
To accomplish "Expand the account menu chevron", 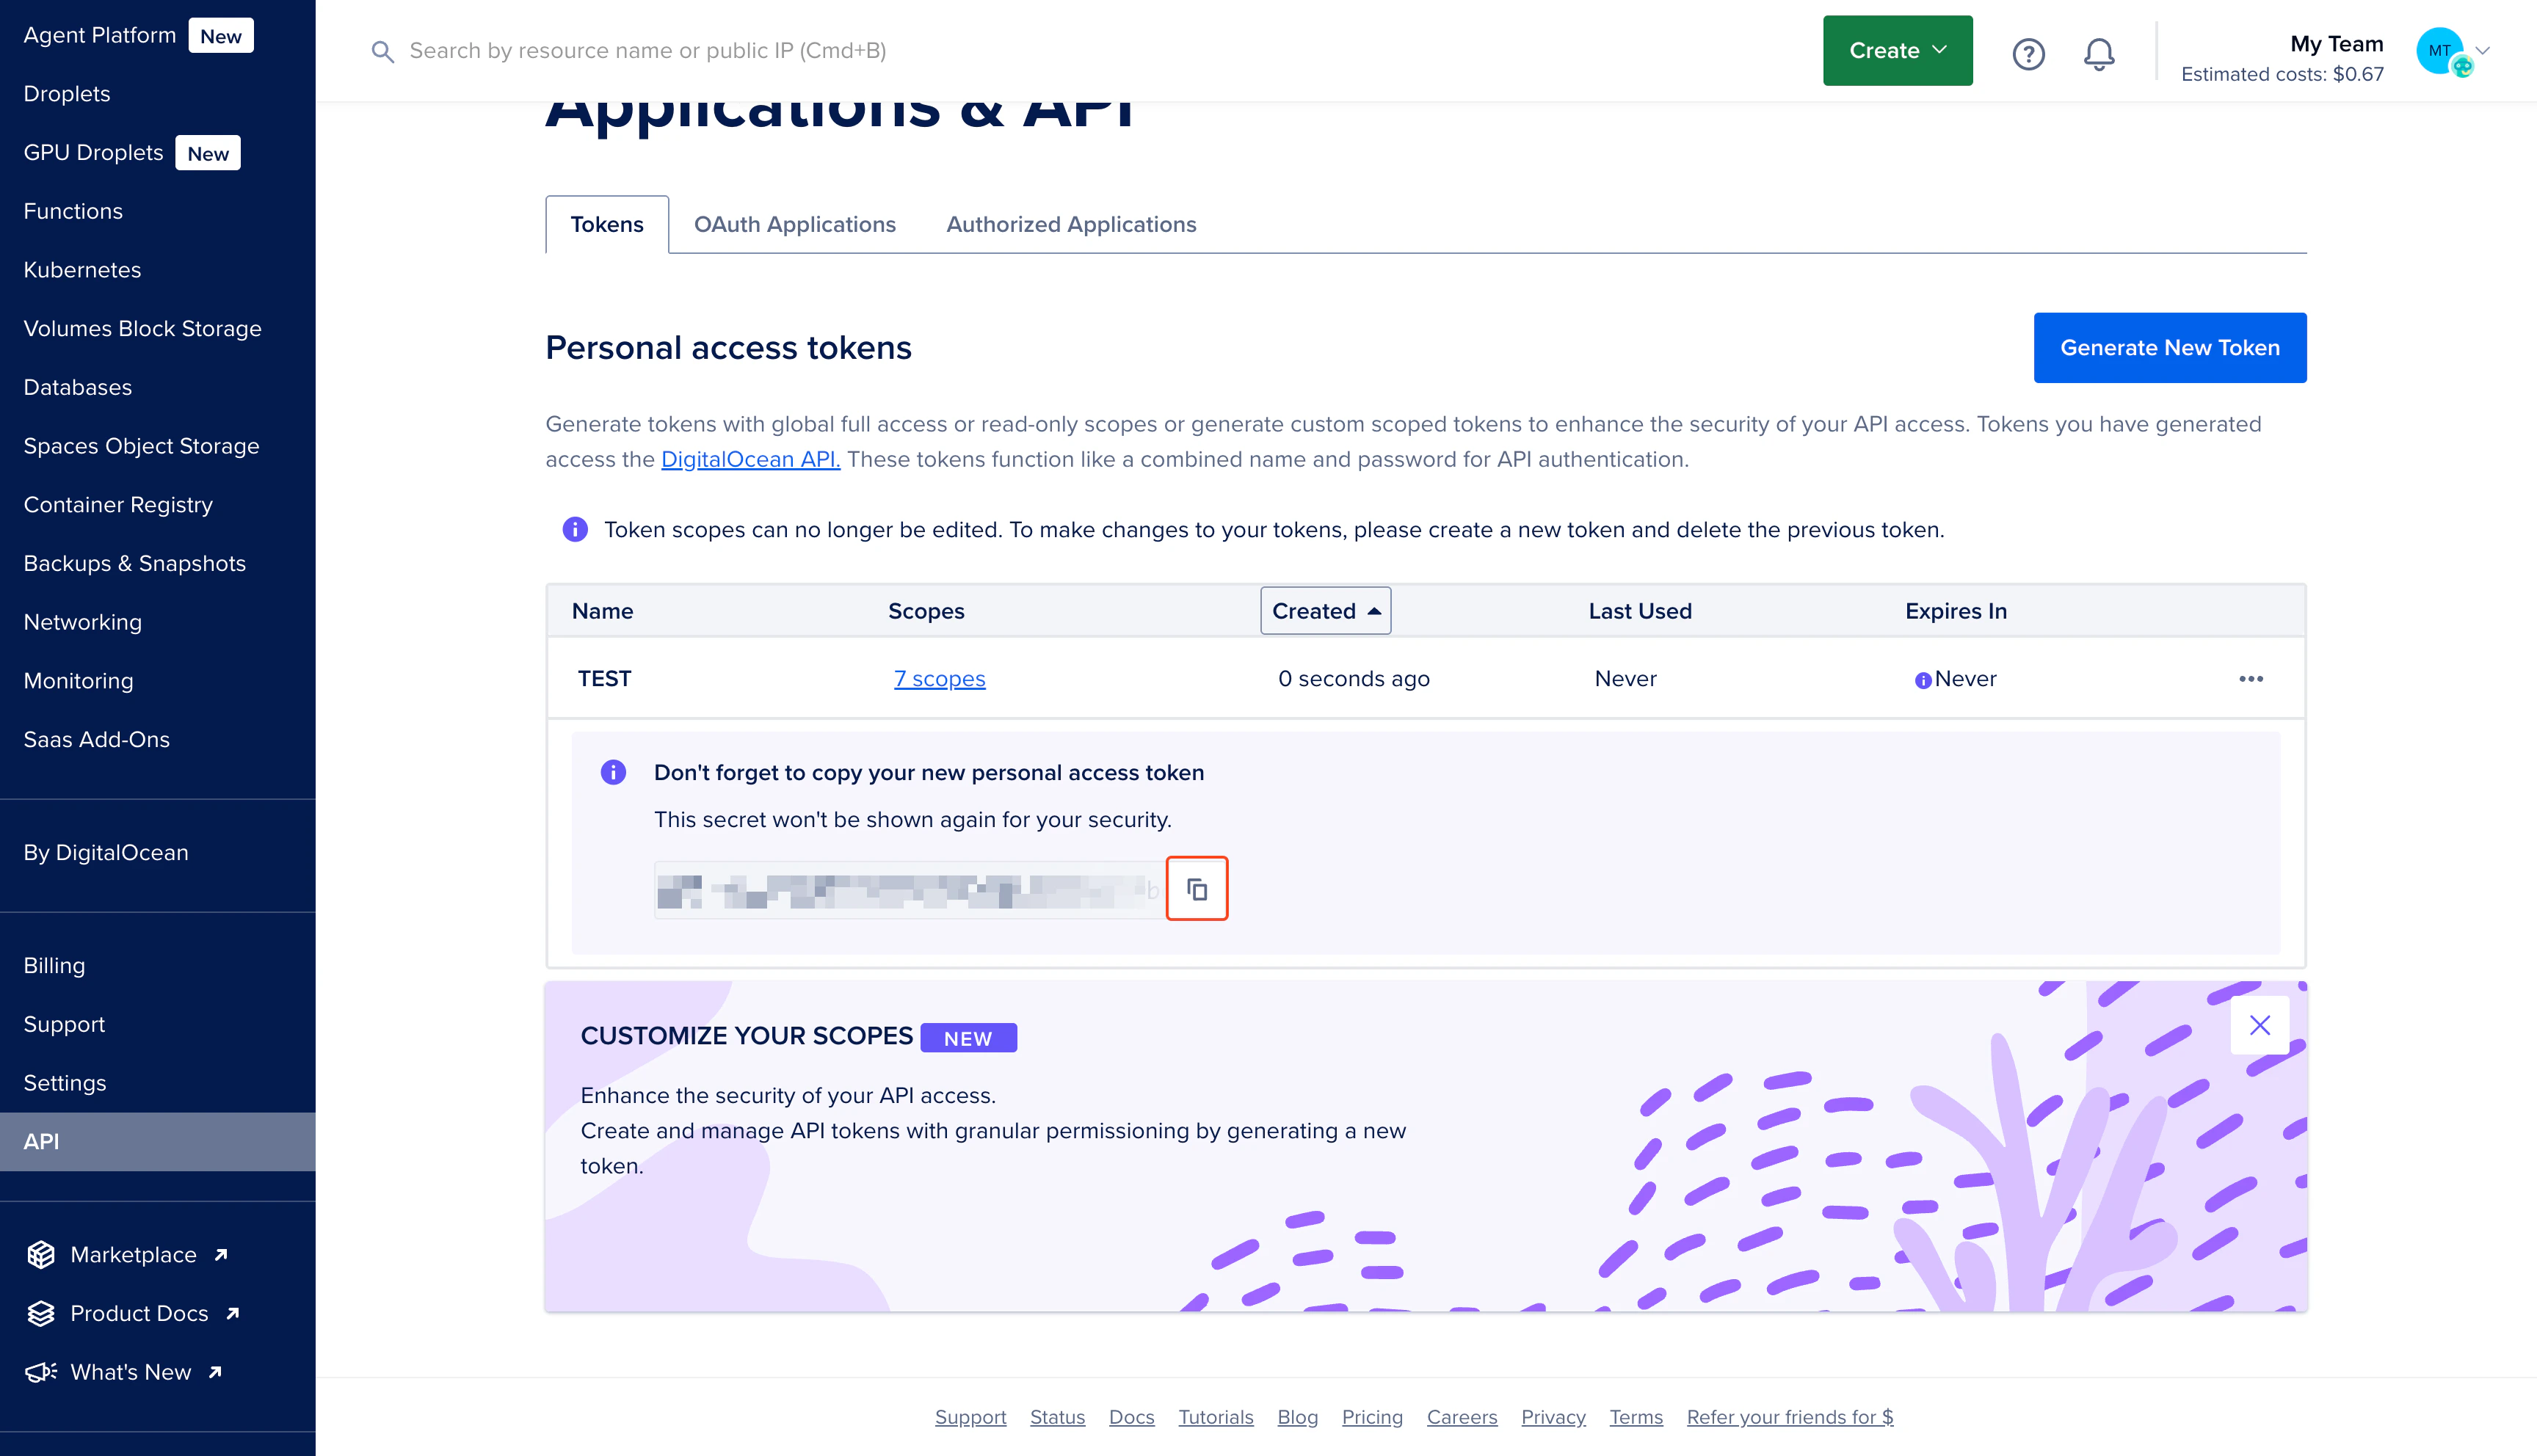I will pos(2482,50).
